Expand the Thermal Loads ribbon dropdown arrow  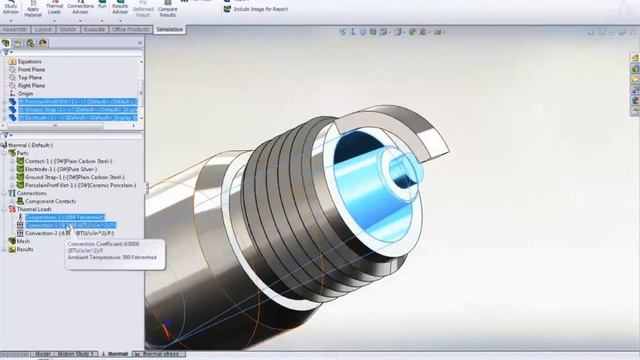pos(54,20)
